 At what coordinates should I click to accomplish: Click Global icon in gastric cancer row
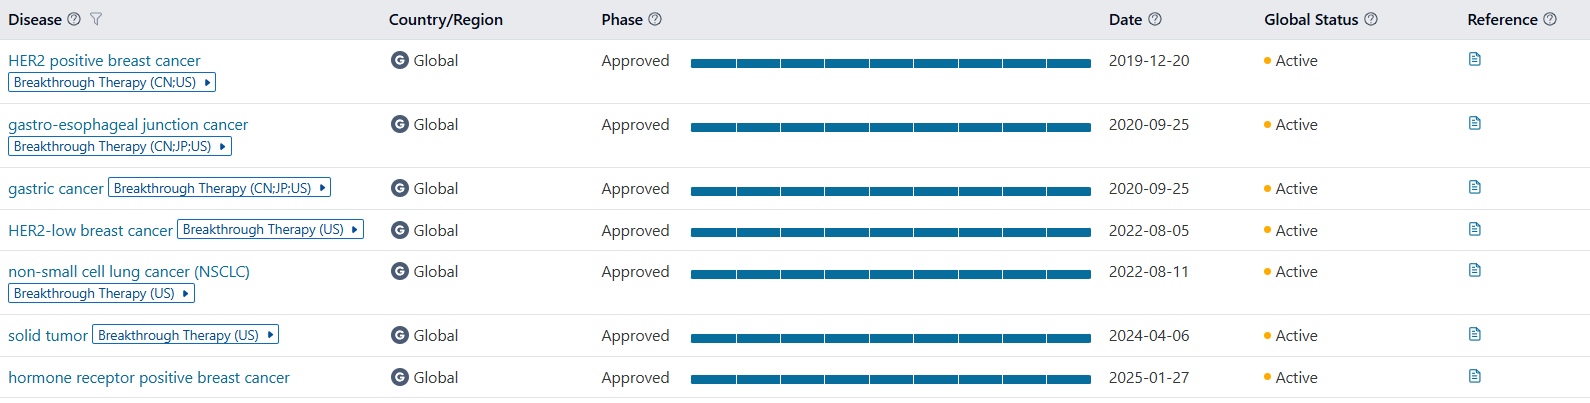tap(400, 188)
